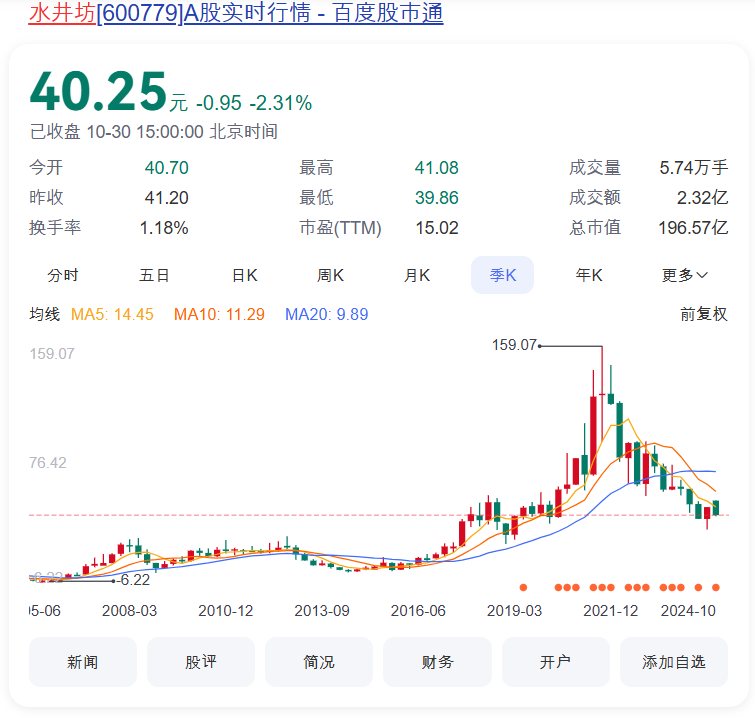Click the 成交额 value 2.32亿
Viewport: 755px width, 718px height.
[703, 197]
